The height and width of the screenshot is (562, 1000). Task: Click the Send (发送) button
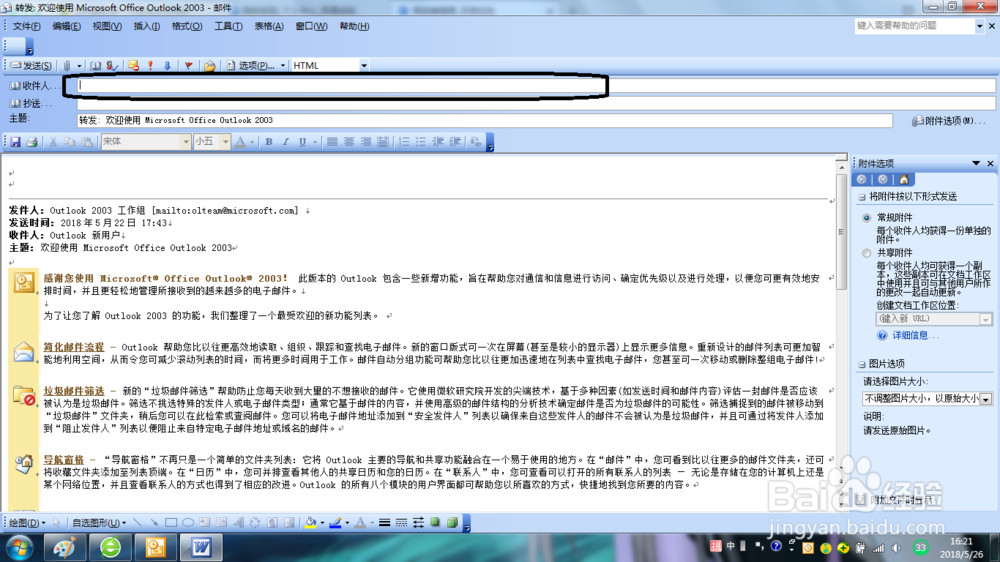pyautogui.click(x=31, y=66)
